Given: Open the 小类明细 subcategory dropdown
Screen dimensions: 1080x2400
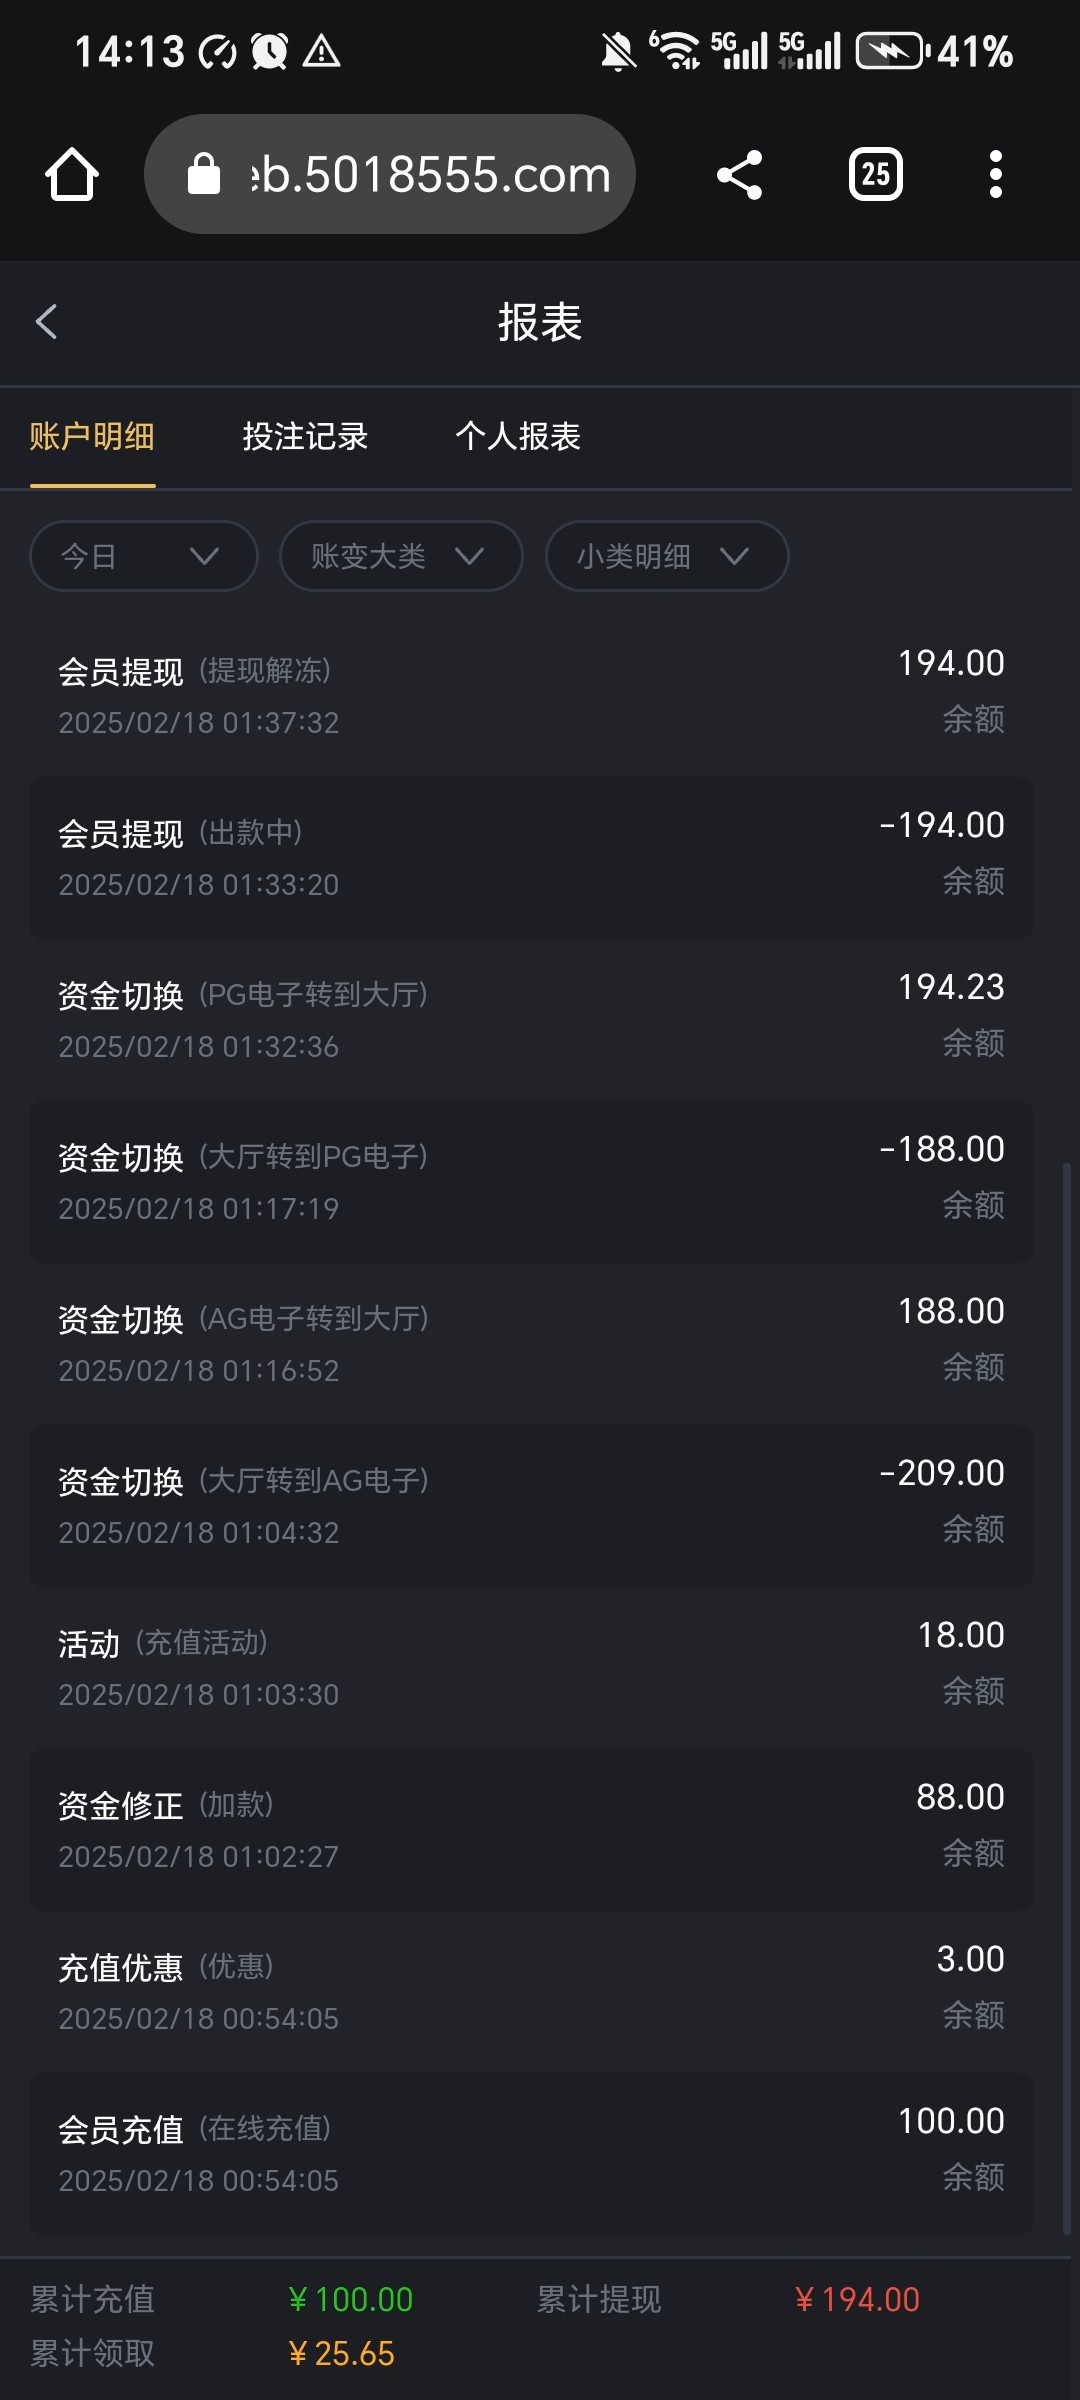Looking at the screenshot, I should pyautogui.click(x=667, y=556).
